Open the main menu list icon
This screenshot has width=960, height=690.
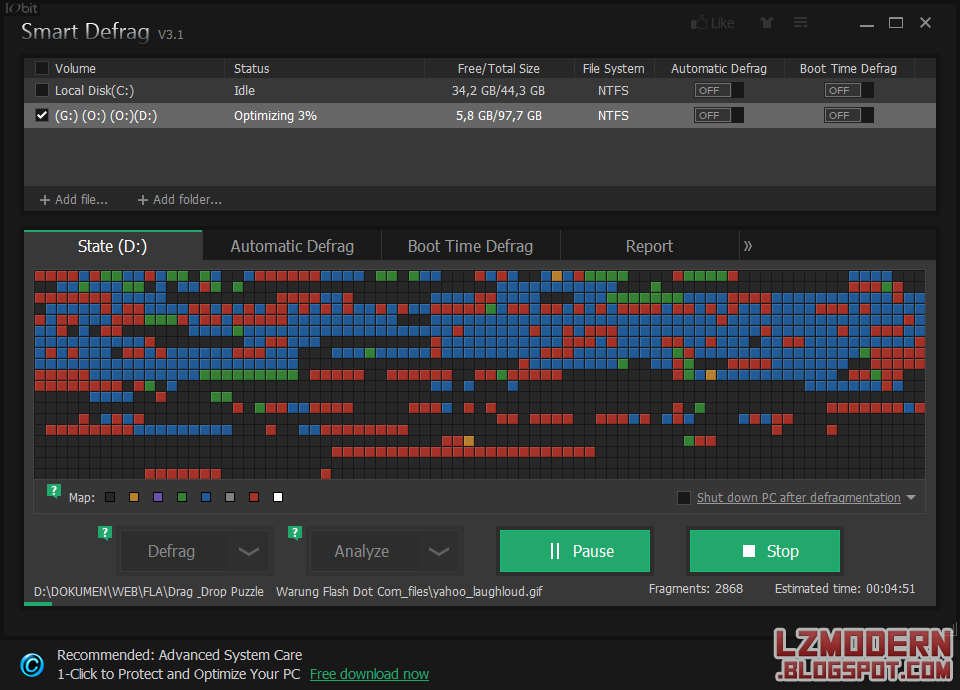coord(800,23)
